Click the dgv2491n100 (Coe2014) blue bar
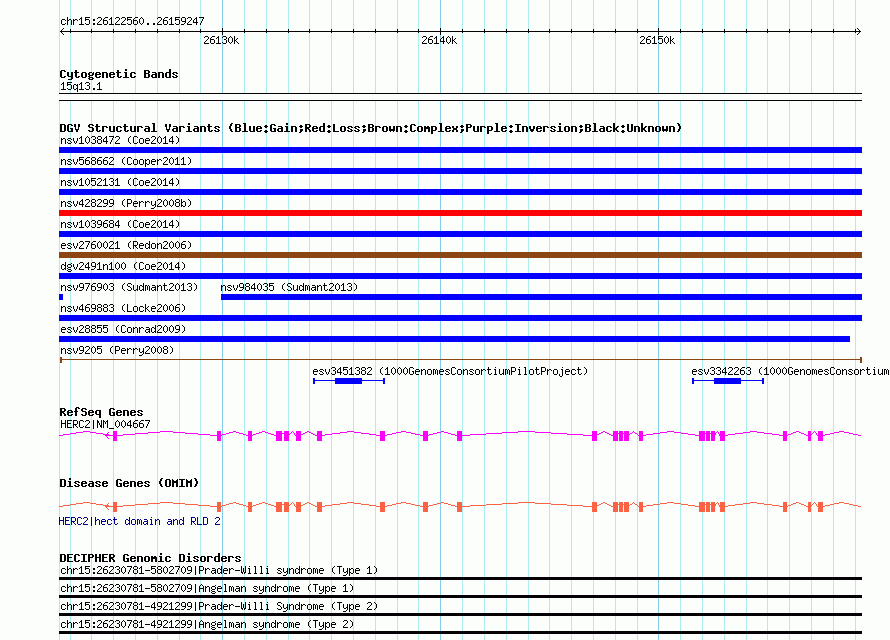 click(x=460, y=276)
